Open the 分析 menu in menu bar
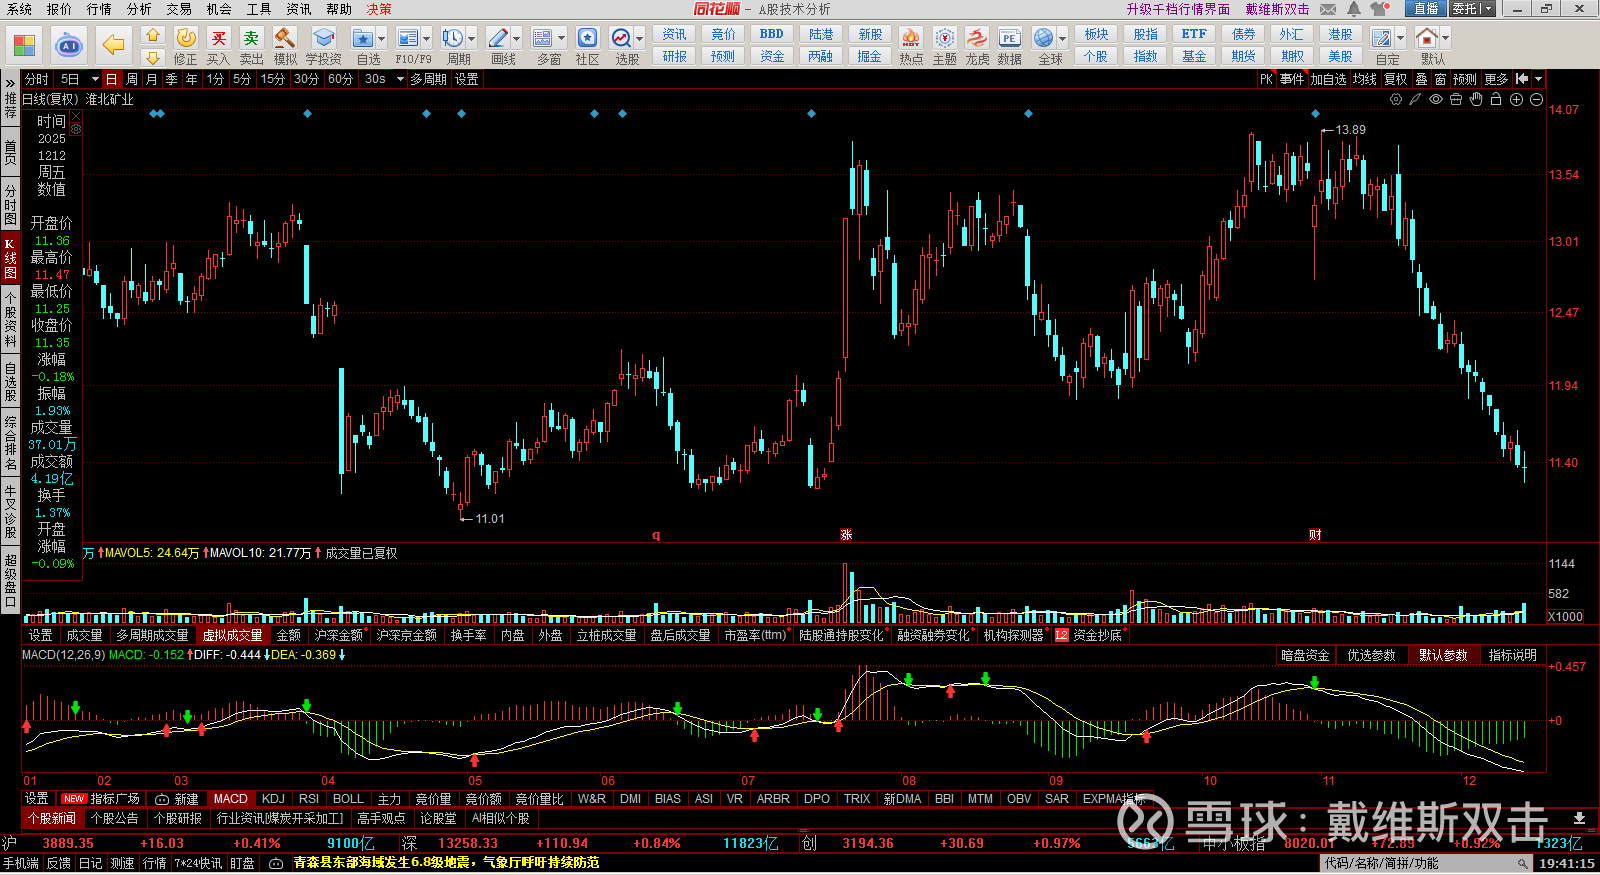Screen dimensions: 1600x875 pos(139,9)
